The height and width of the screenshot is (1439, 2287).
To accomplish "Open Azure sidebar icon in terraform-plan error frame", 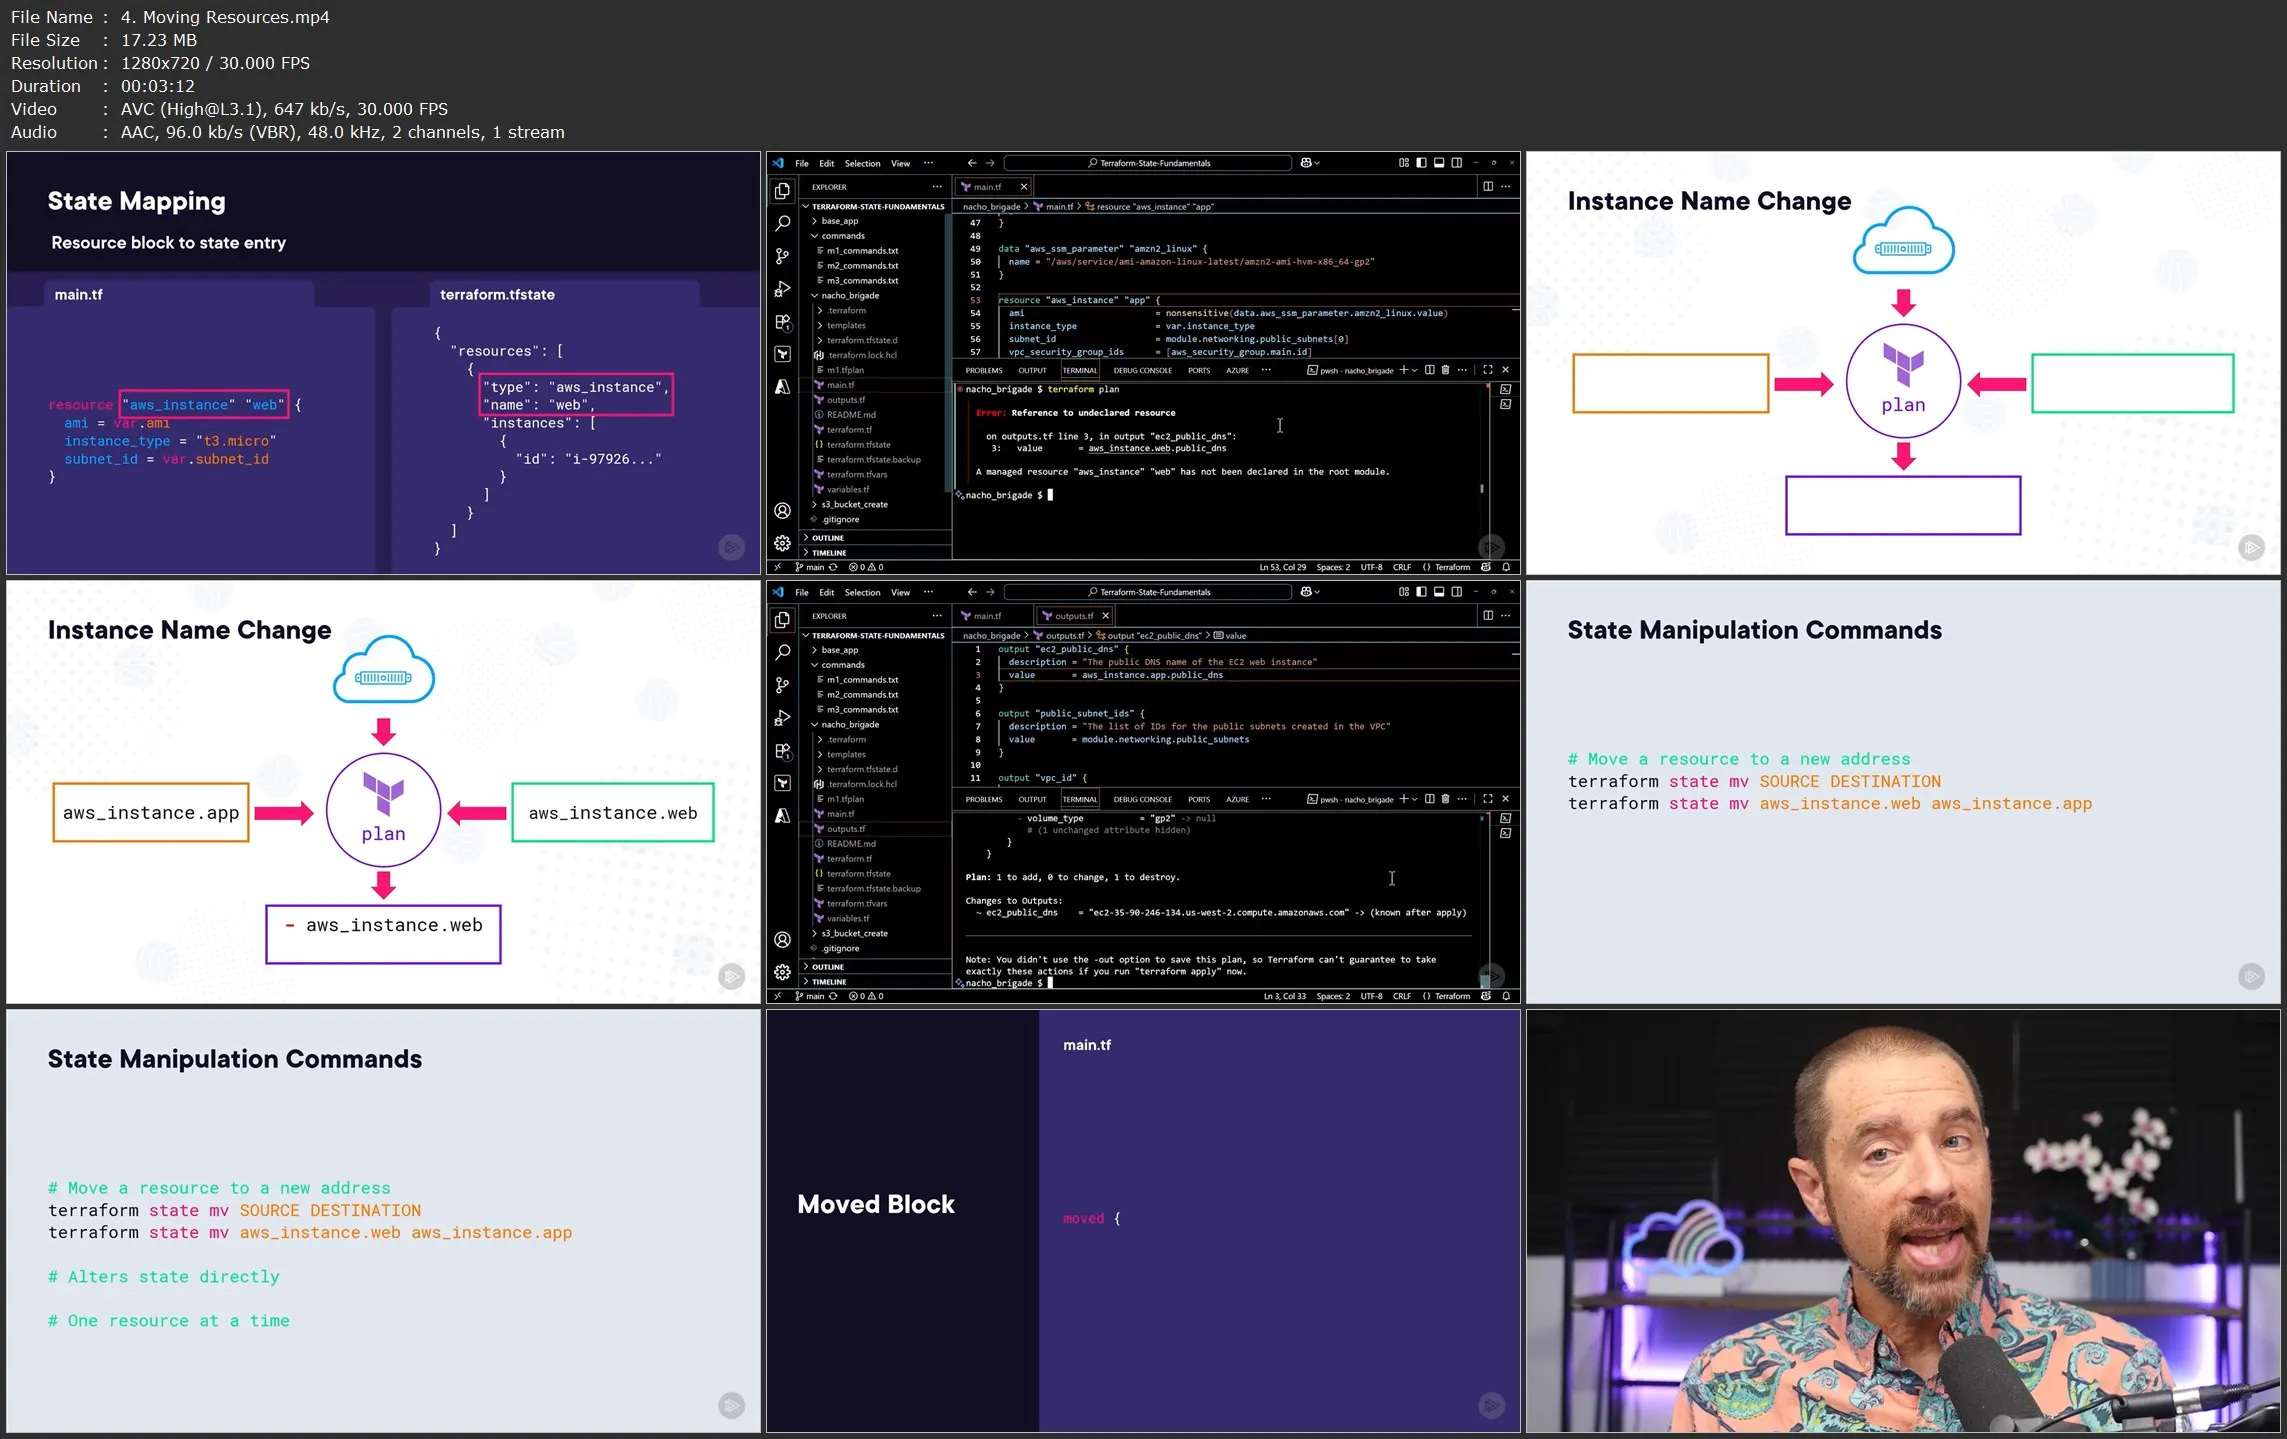I will [x=782, y=387].
